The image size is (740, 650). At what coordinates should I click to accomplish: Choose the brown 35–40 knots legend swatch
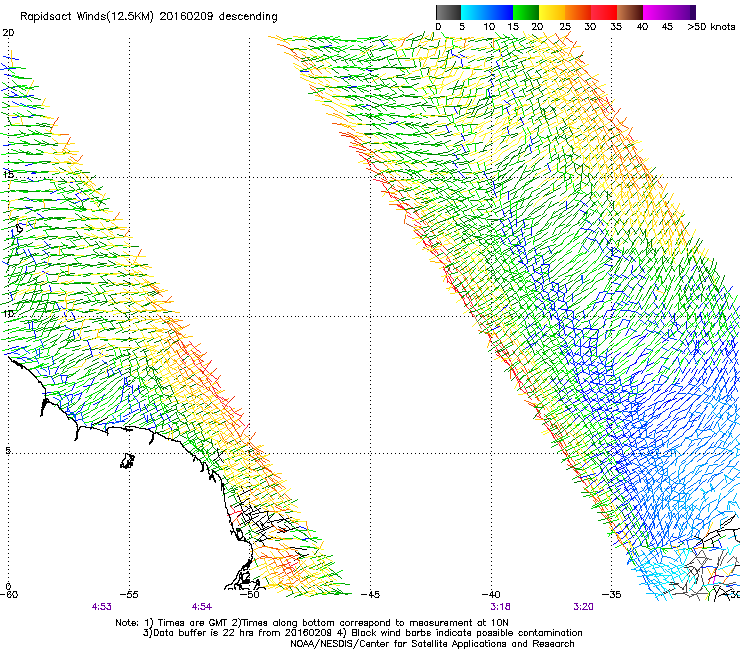tap(630, 12)
